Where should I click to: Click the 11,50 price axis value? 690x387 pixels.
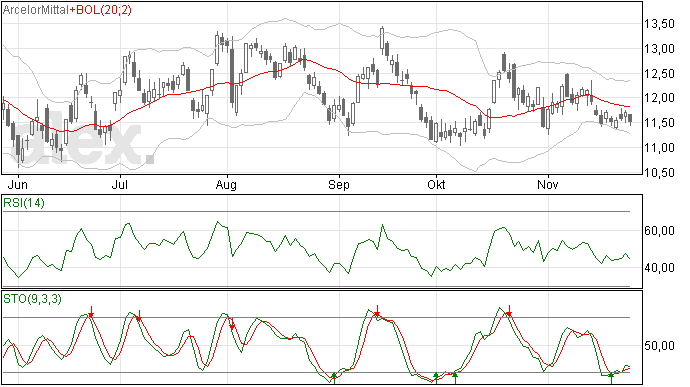pos(659,123)
